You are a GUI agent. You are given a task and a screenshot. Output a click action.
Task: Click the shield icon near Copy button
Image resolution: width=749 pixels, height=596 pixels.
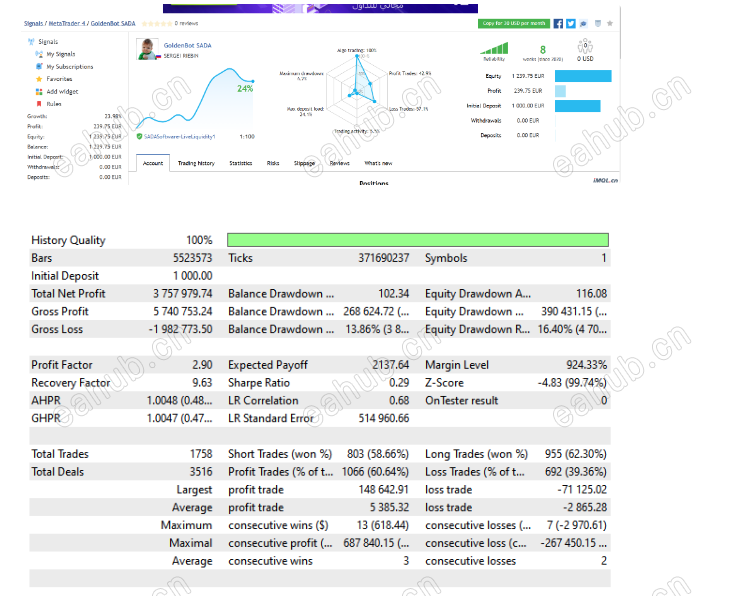point(598,23)
